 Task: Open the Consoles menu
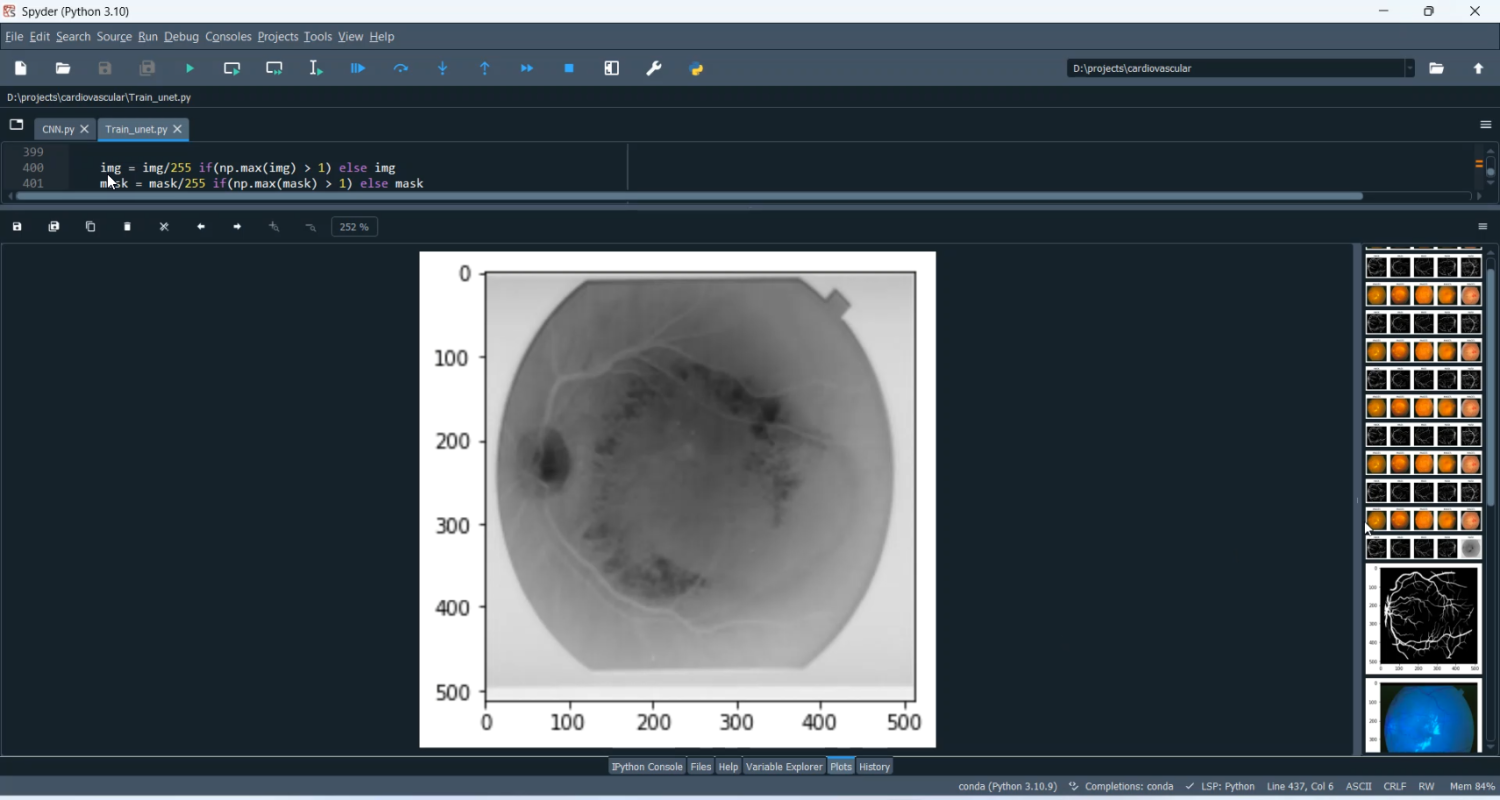(228, 37)
